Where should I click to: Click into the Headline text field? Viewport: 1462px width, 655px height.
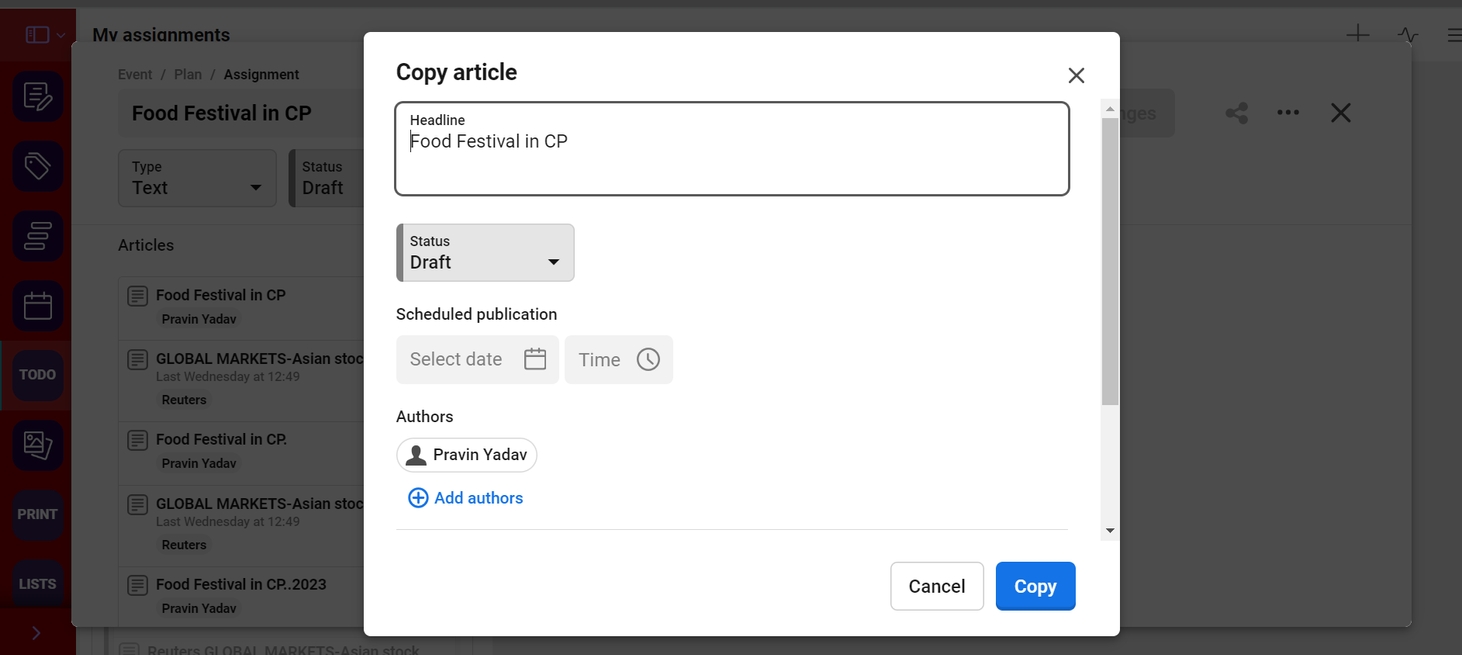732,150
